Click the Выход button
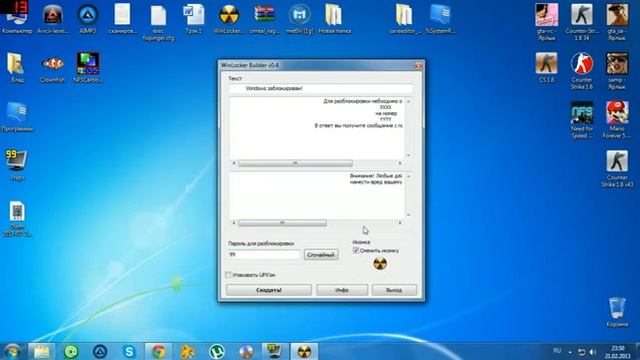The width and height of the screenshot is (640, 360). (394, 290)
